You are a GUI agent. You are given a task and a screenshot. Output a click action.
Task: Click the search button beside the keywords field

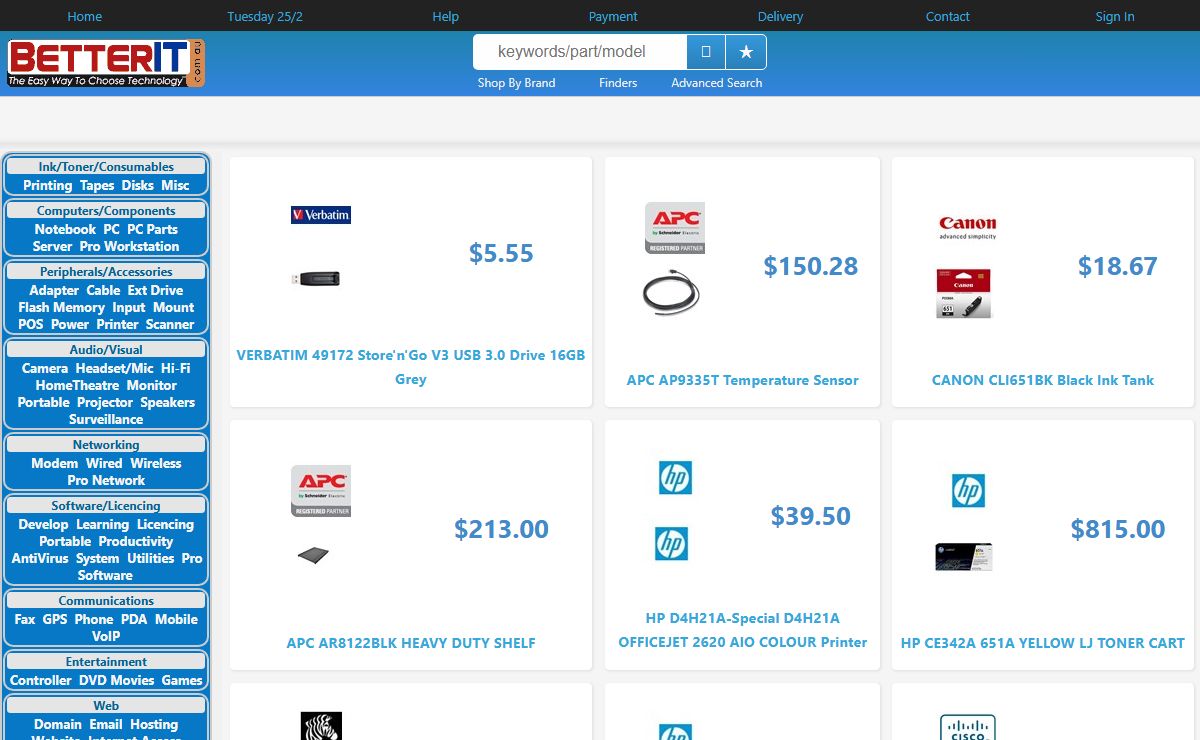pyautogui.click(x=706, y=52)
